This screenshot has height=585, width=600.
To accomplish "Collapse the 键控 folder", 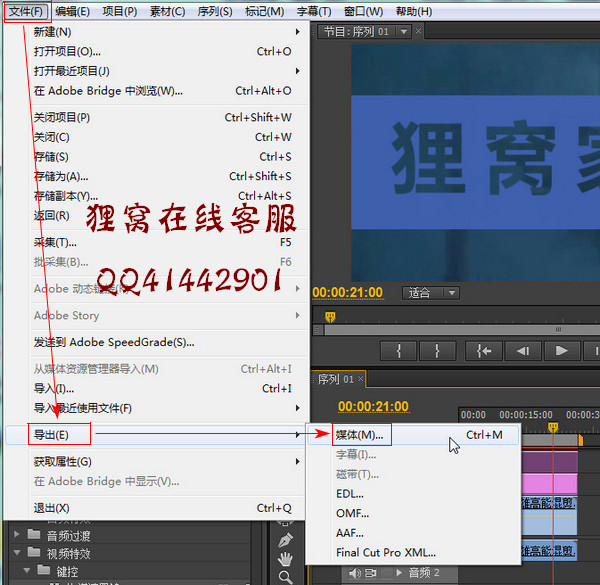I will (x=26, y=570).
